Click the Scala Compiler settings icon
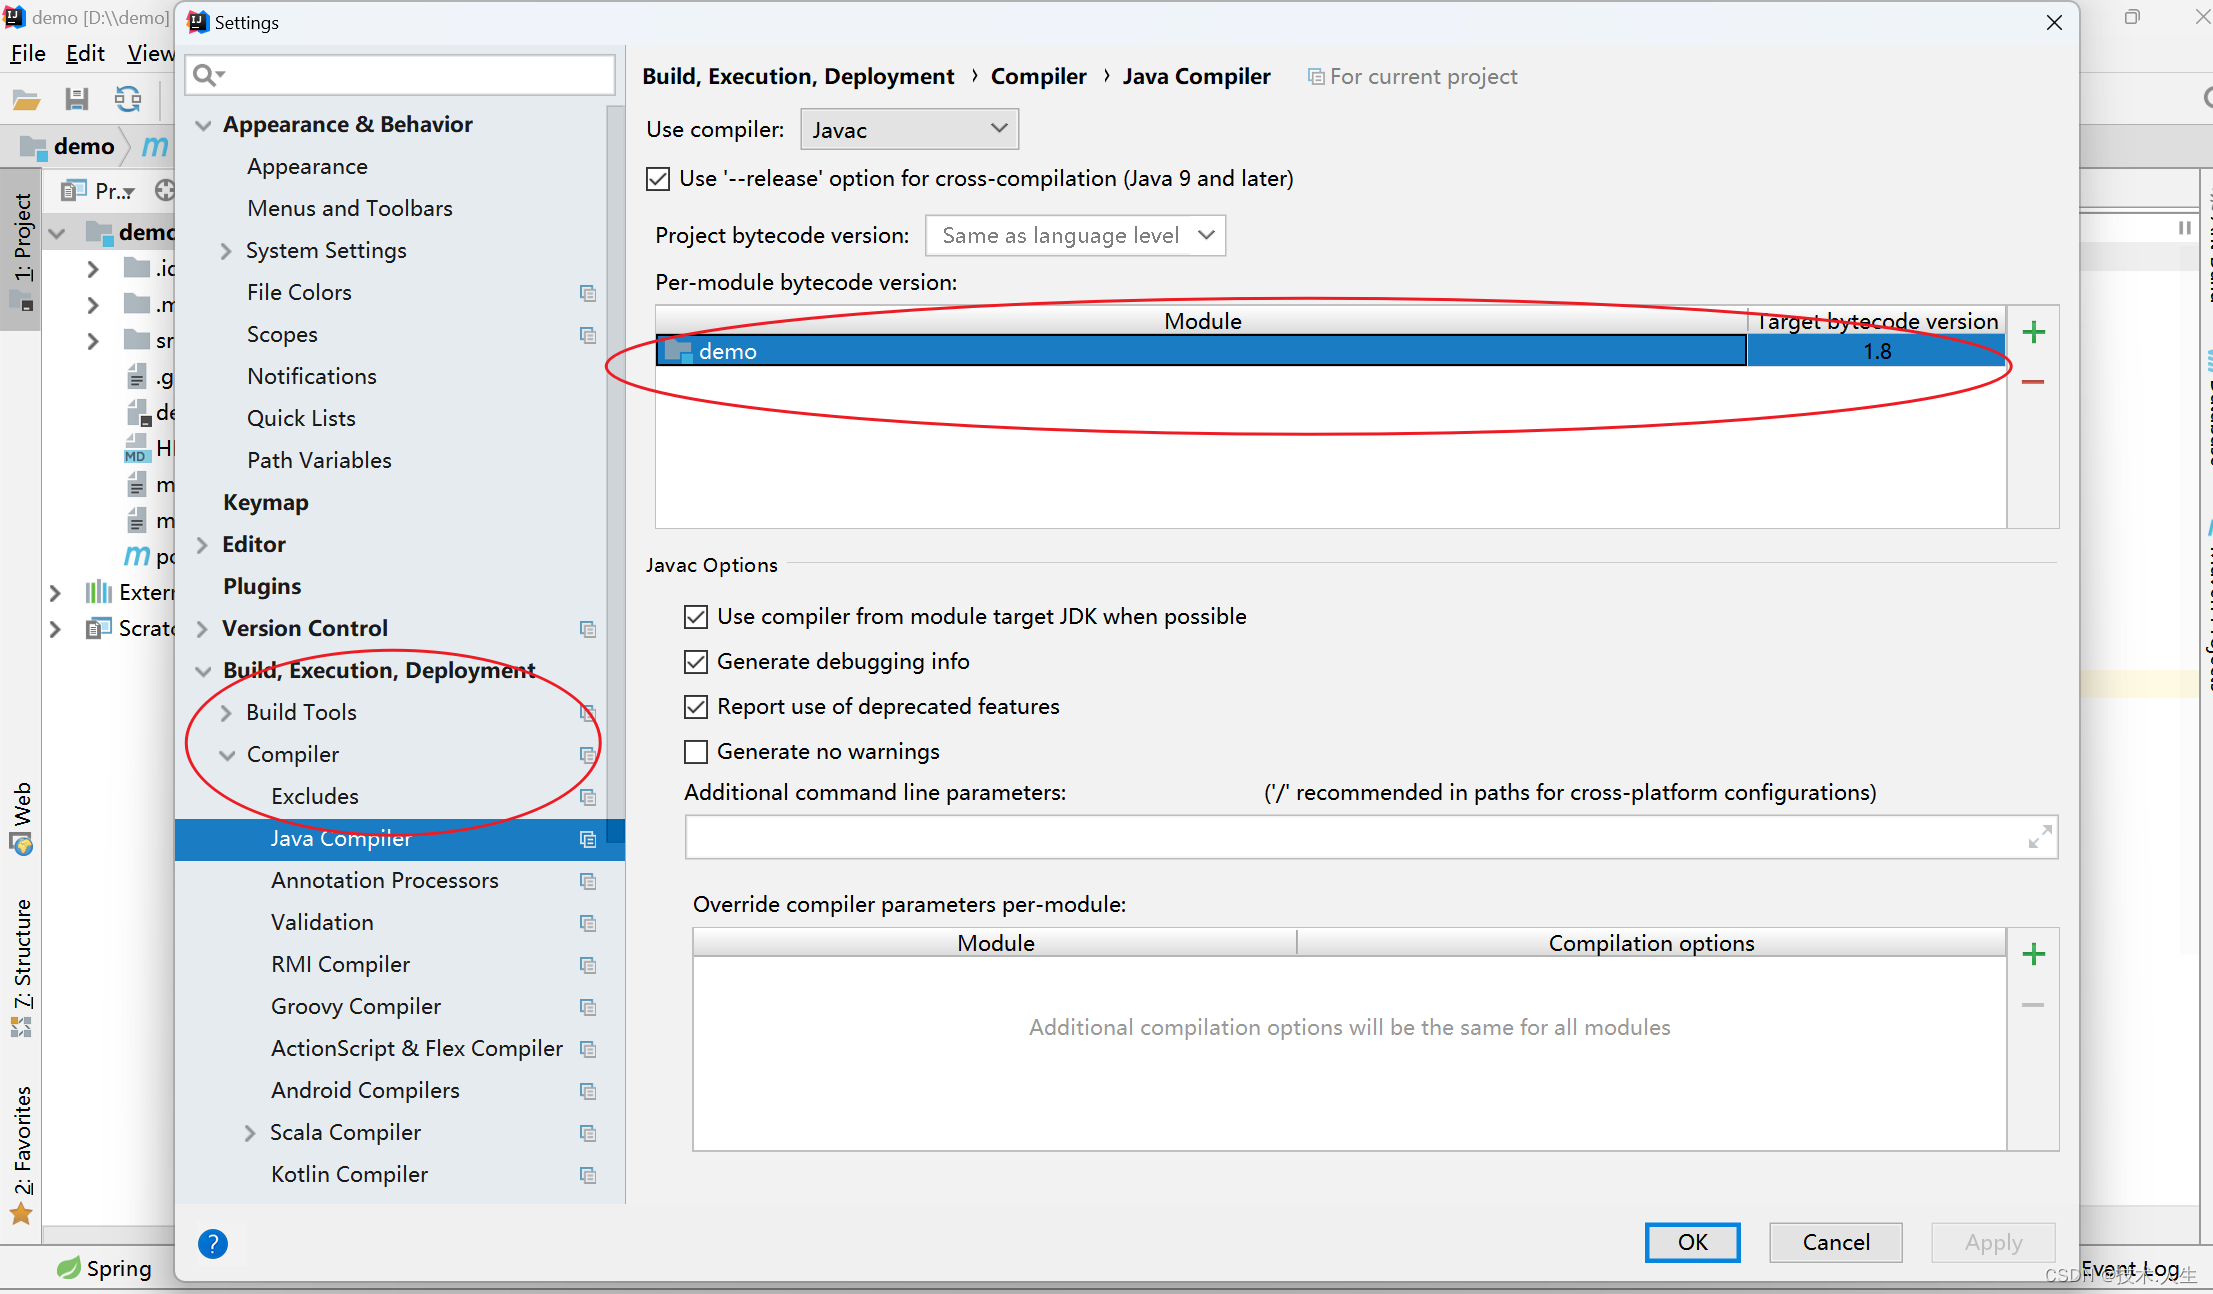The width and height of the screenshot is (2213, 1294). (588, 1132)
